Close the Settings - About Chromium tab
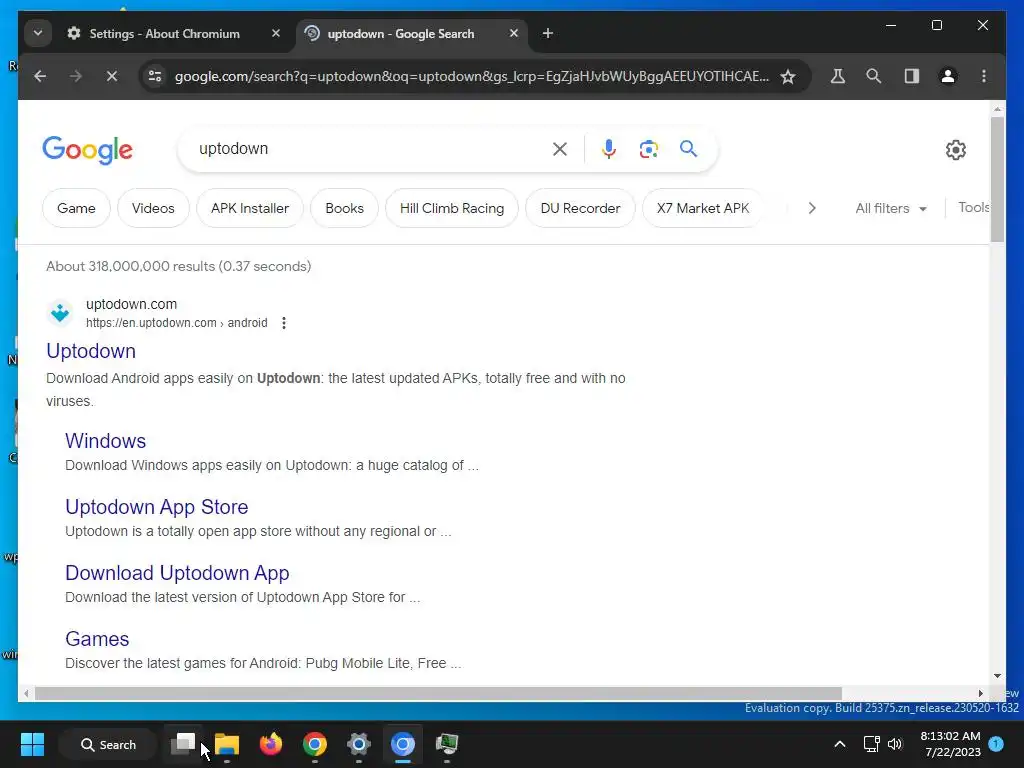Image resolution: width=1024 pixels, height=768 pixels. [276, 33]
